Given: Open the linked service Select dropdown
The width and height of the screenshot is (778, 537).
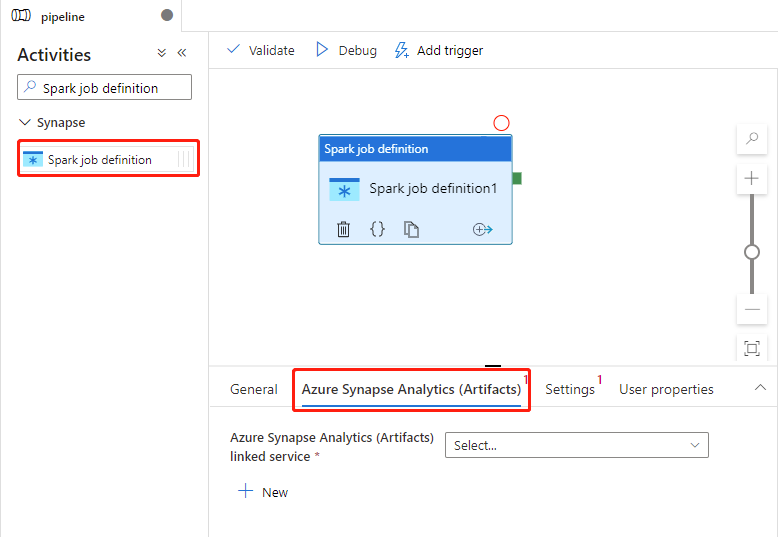Looking at the screenshot, I should tap(577, 445).
